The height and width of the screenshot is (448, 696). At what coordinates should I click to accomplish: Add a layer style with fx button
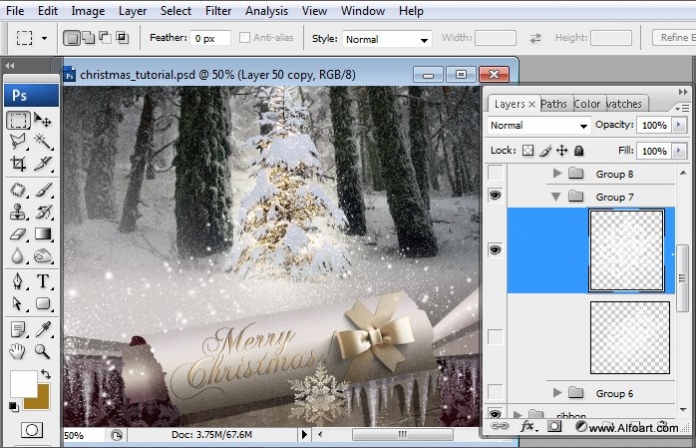(x=527, y=427)
